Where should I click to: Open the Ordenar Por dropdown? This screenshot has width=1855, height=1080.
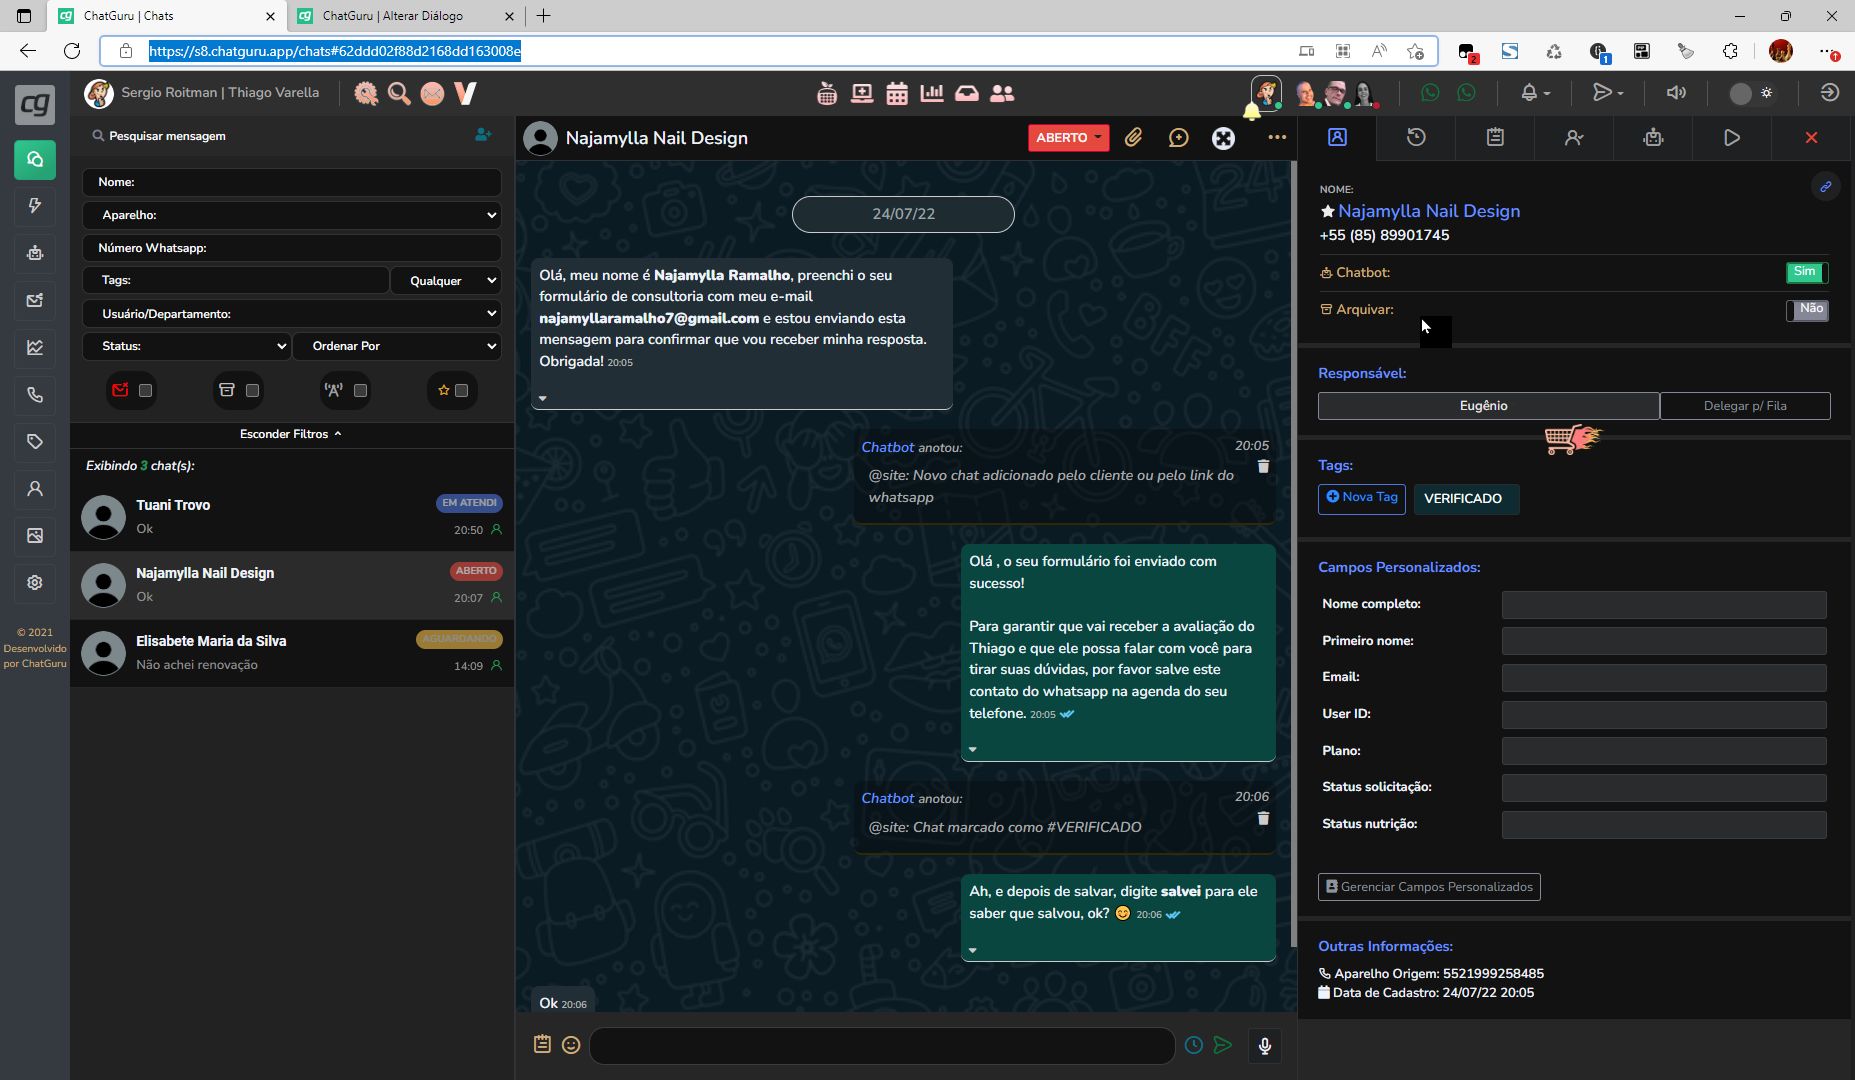(x=398, y=346)
